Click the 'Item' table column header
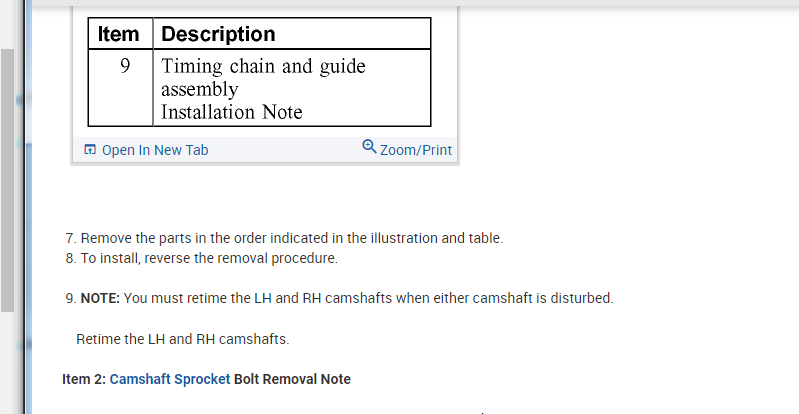The image size is (799, 414). (119, 34)
